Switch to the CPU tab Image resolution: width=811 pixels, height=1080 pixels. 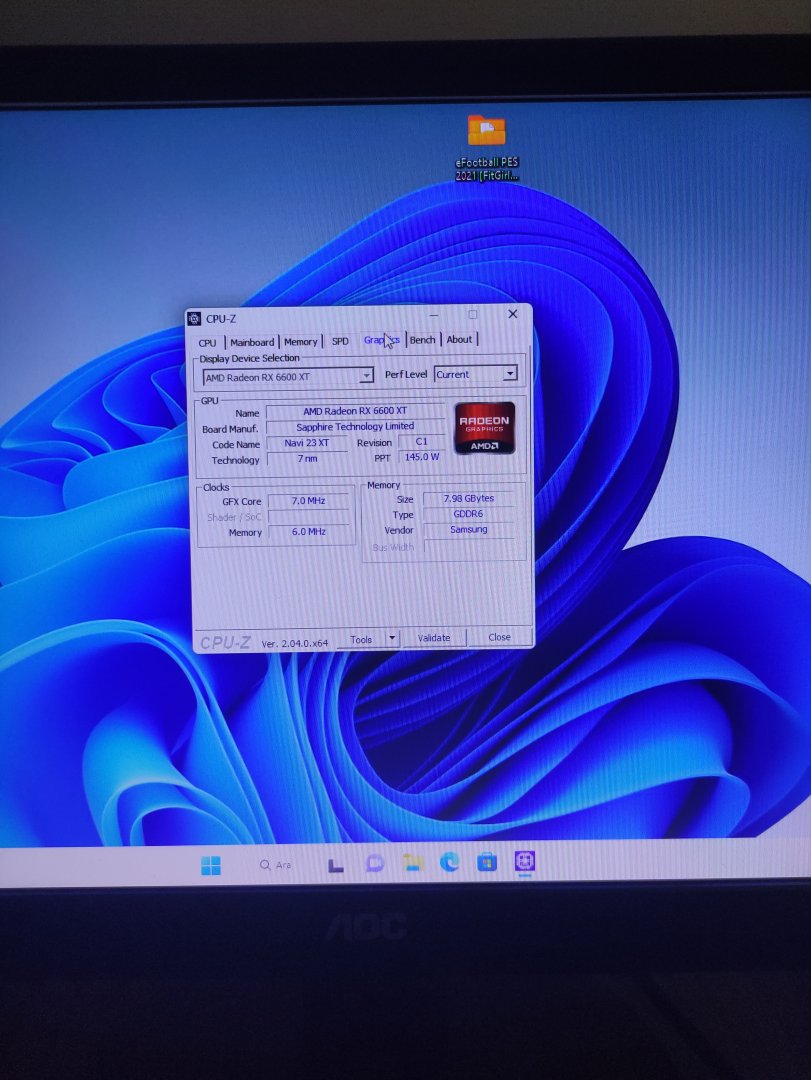coord(207,342)
